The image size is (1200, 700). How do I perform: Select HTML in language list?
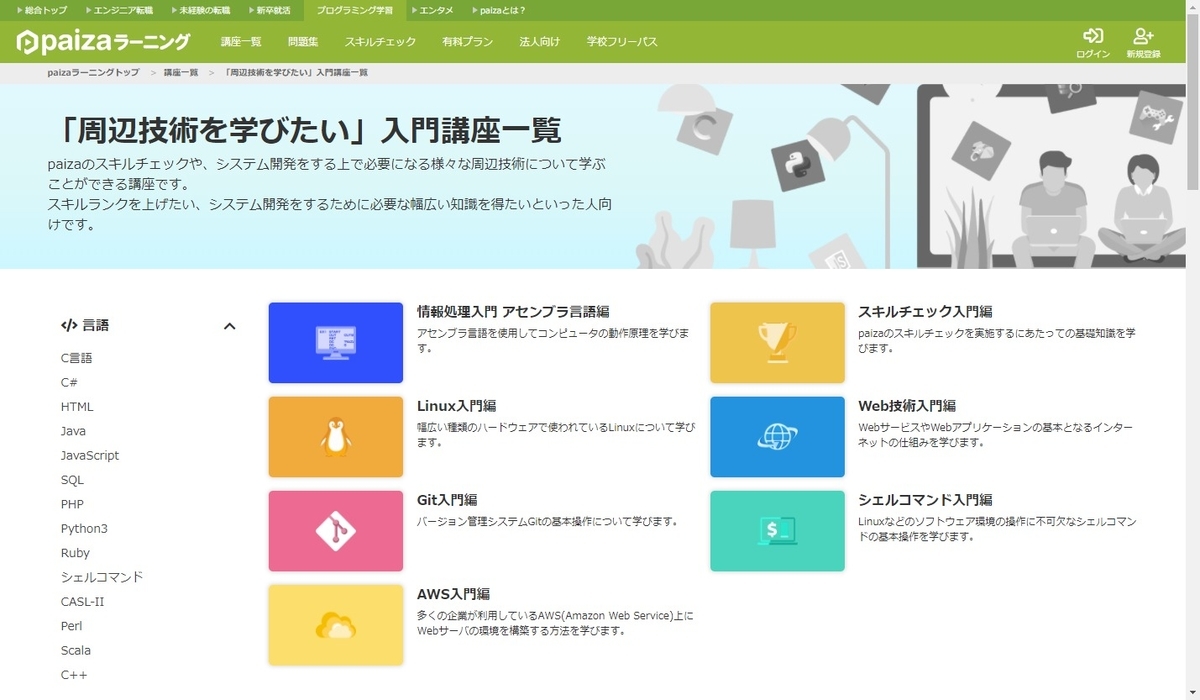click(x=77, y=407)
